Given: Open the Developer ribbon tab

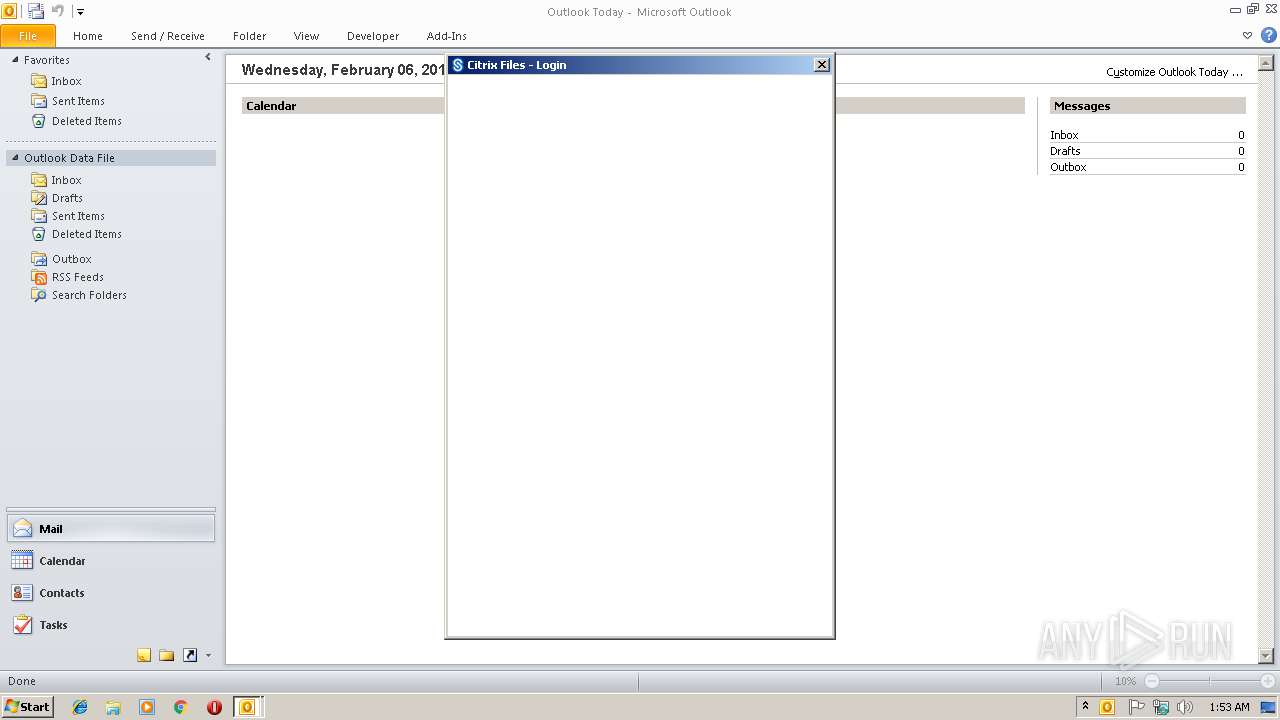Looking at the screenshot, I should [373, 36].
